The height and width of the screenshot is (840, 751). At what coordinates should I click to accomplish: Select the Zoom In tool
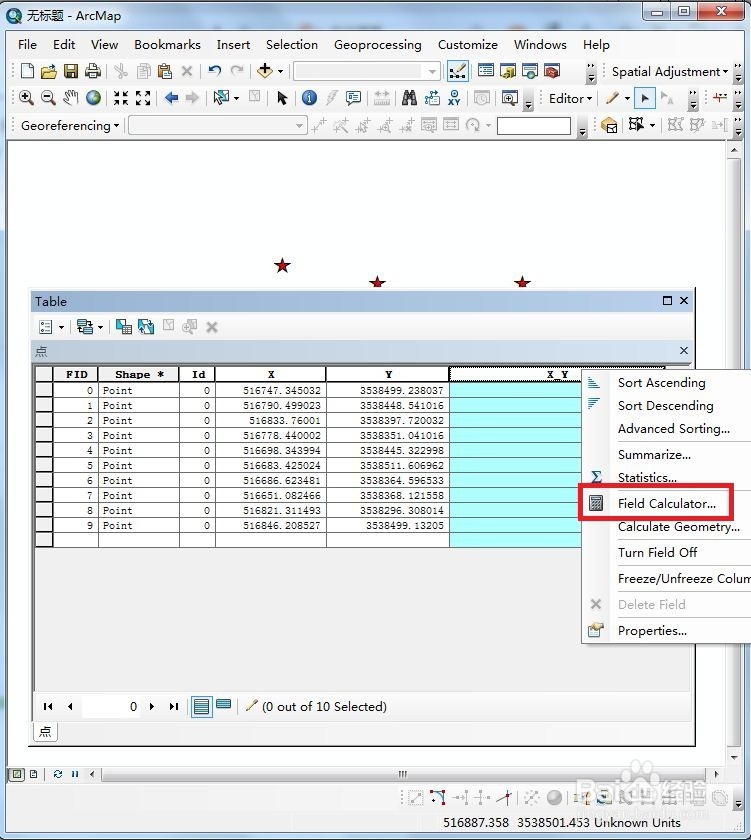(26, 98)
